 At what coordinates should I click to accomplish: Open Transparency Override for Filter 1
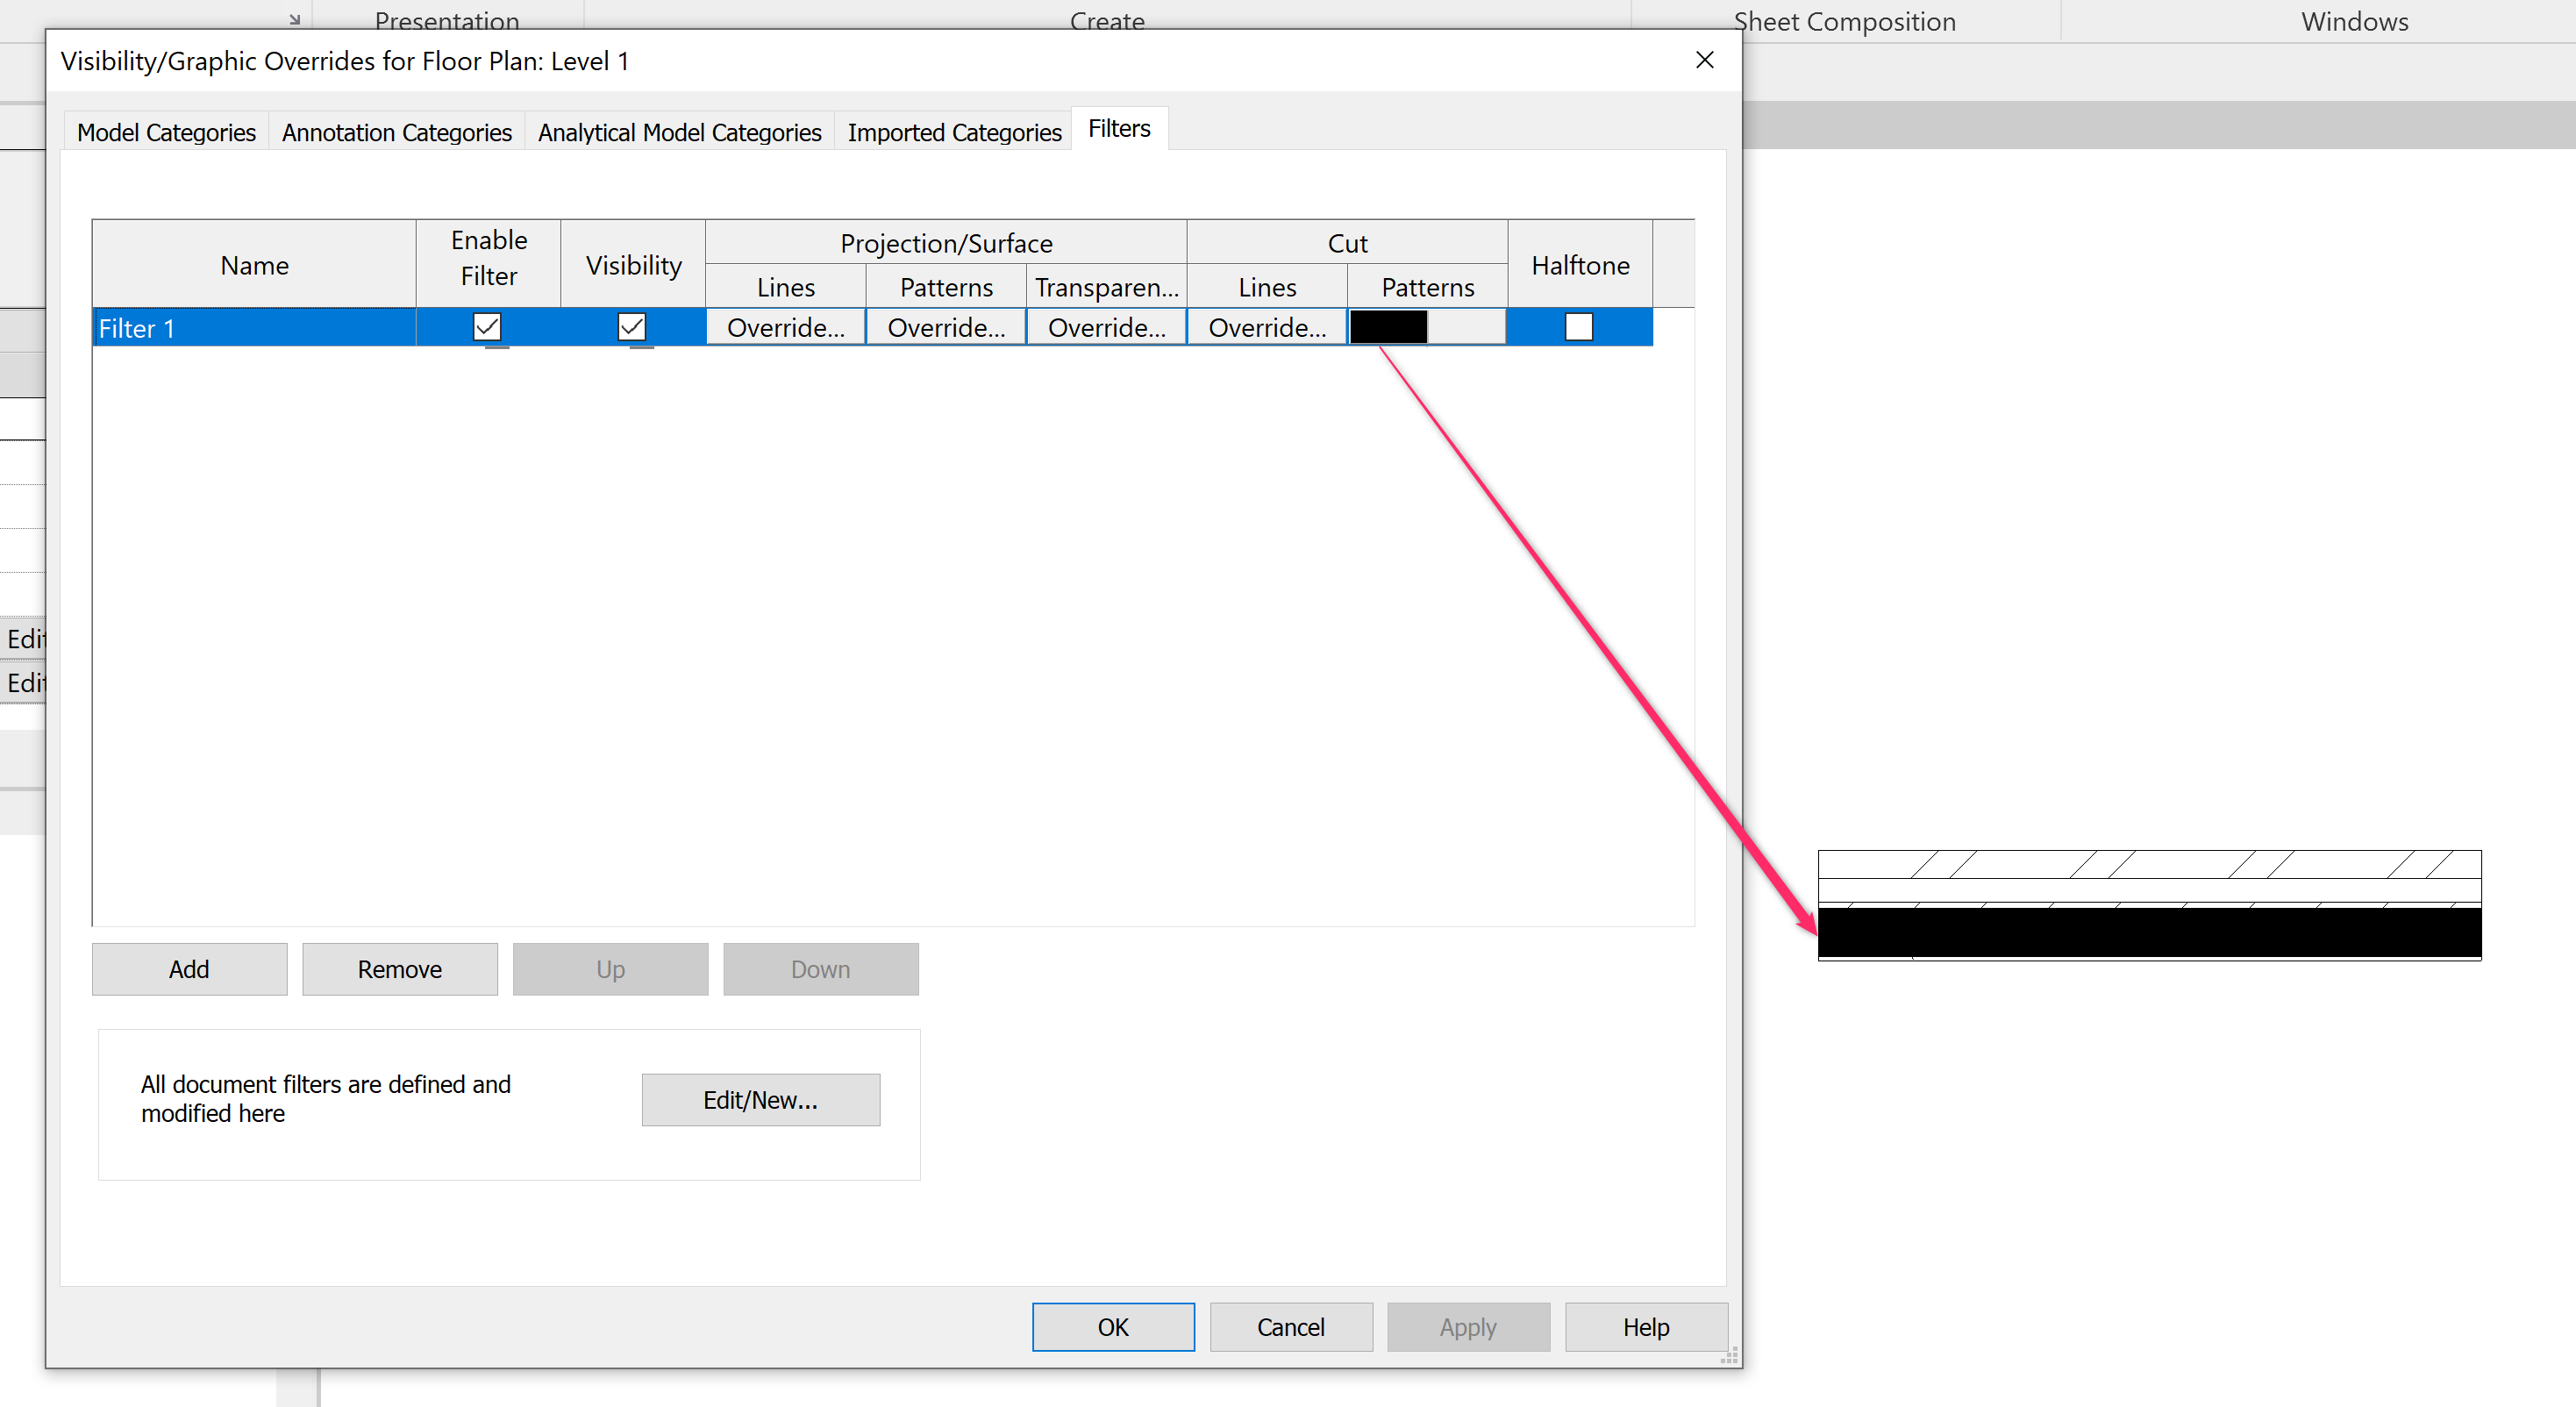(x=1106, y=327)
